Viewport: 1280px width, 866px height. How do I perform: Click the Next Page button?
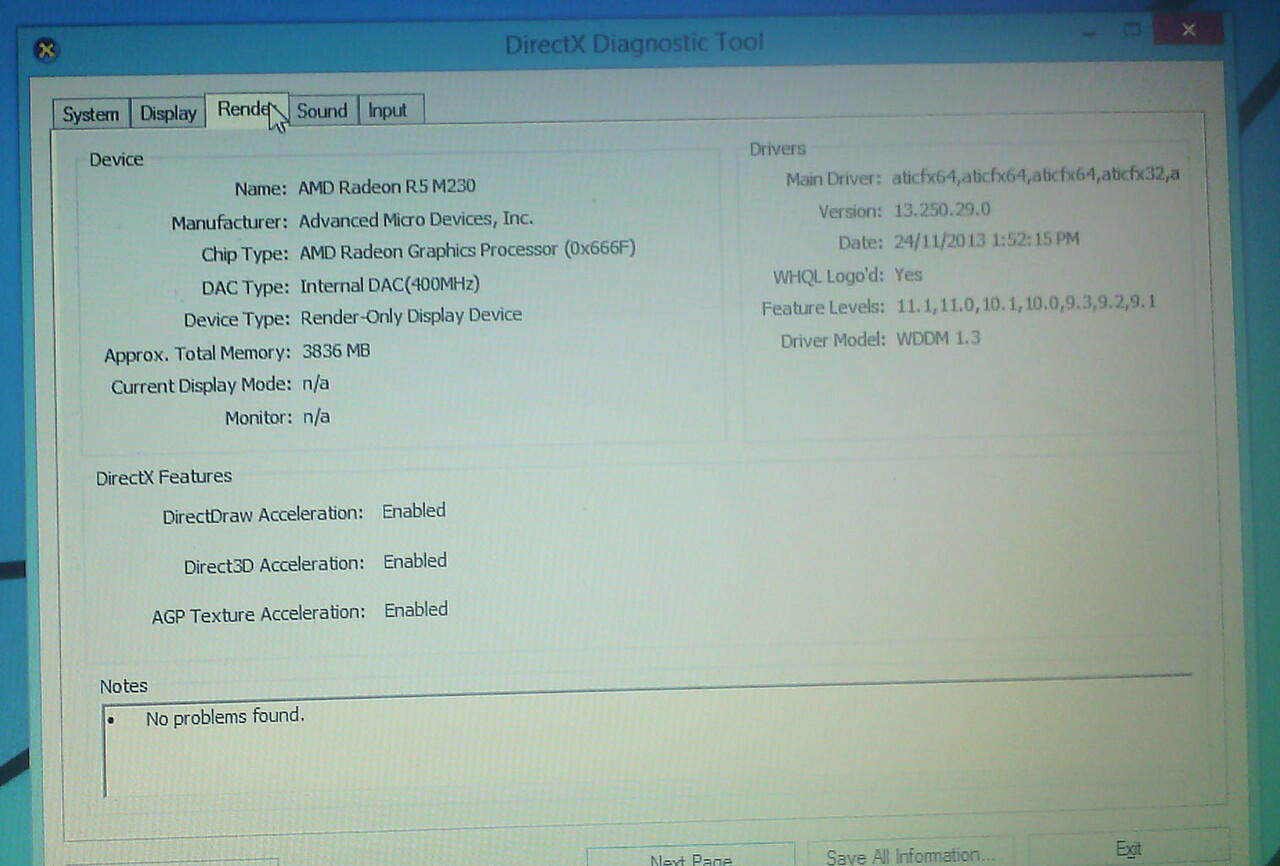690,857
